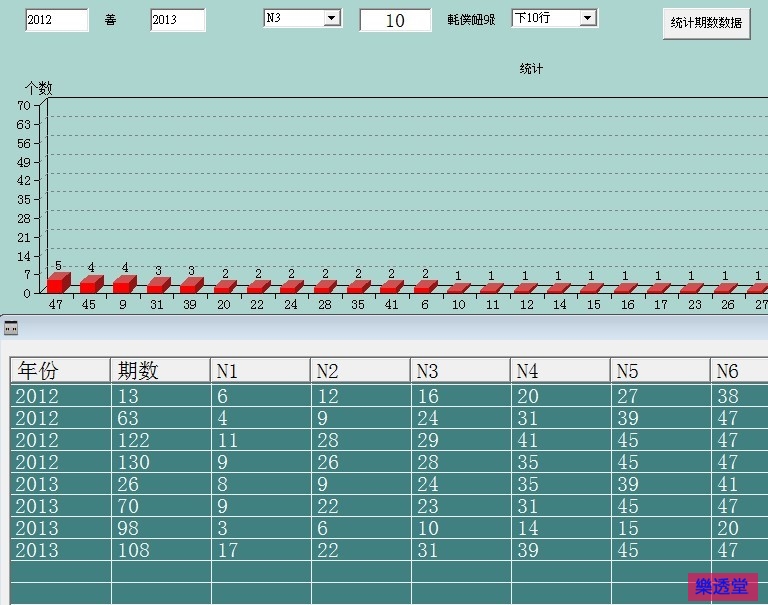Click the 年份 column header
Screen dimensions: 768x605
(x=60, y=371)
